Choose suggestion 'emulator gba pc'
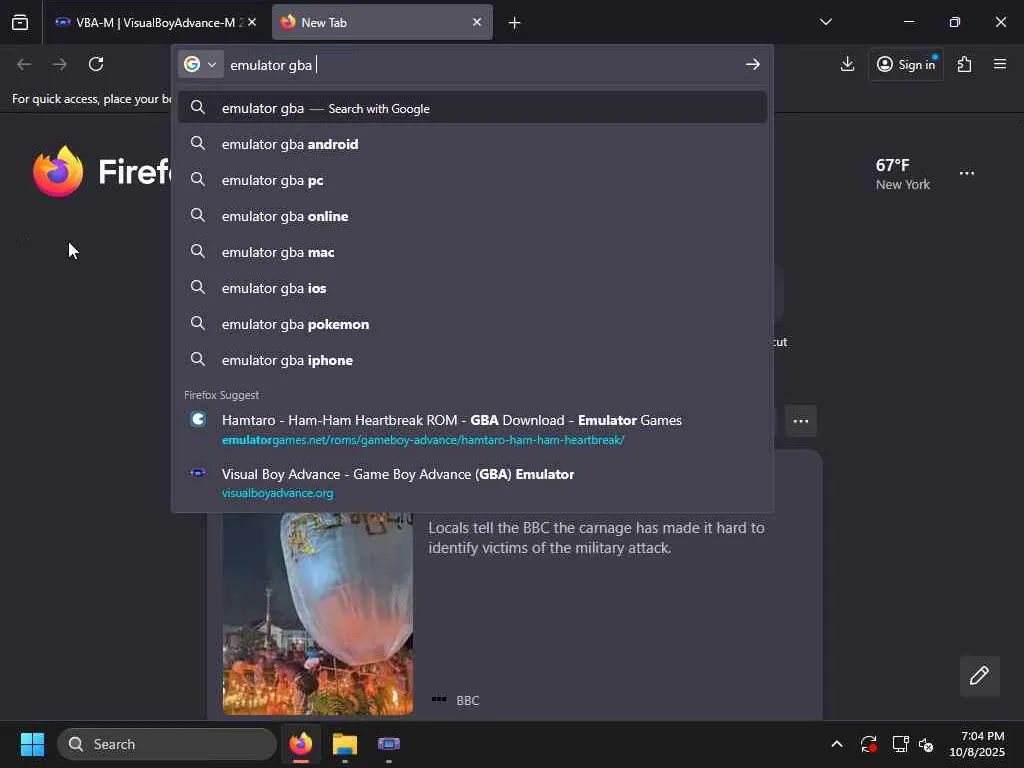This screenshot has width=1024, height=768. coord(472,180)
